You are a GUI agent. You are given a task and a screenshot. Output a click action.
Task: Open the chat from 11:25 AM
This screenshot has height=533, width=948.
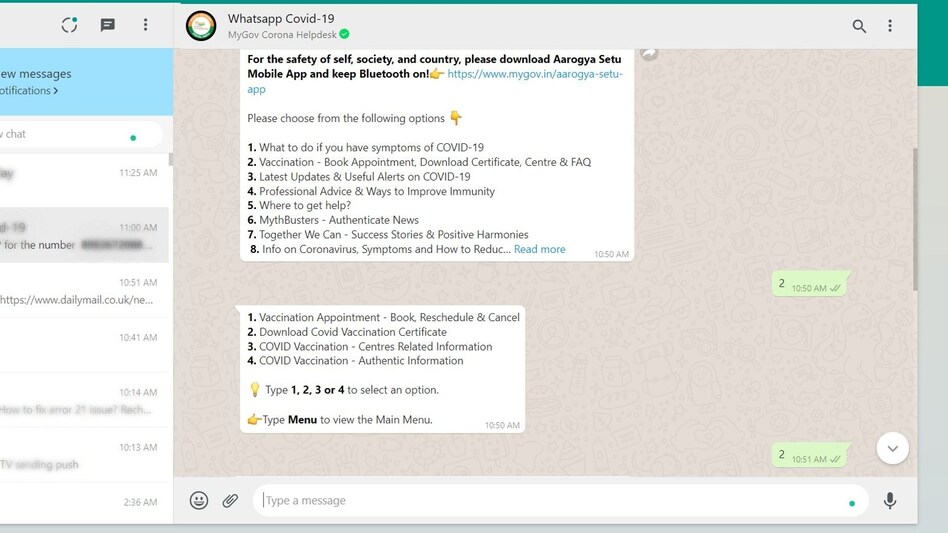[84, 180]
